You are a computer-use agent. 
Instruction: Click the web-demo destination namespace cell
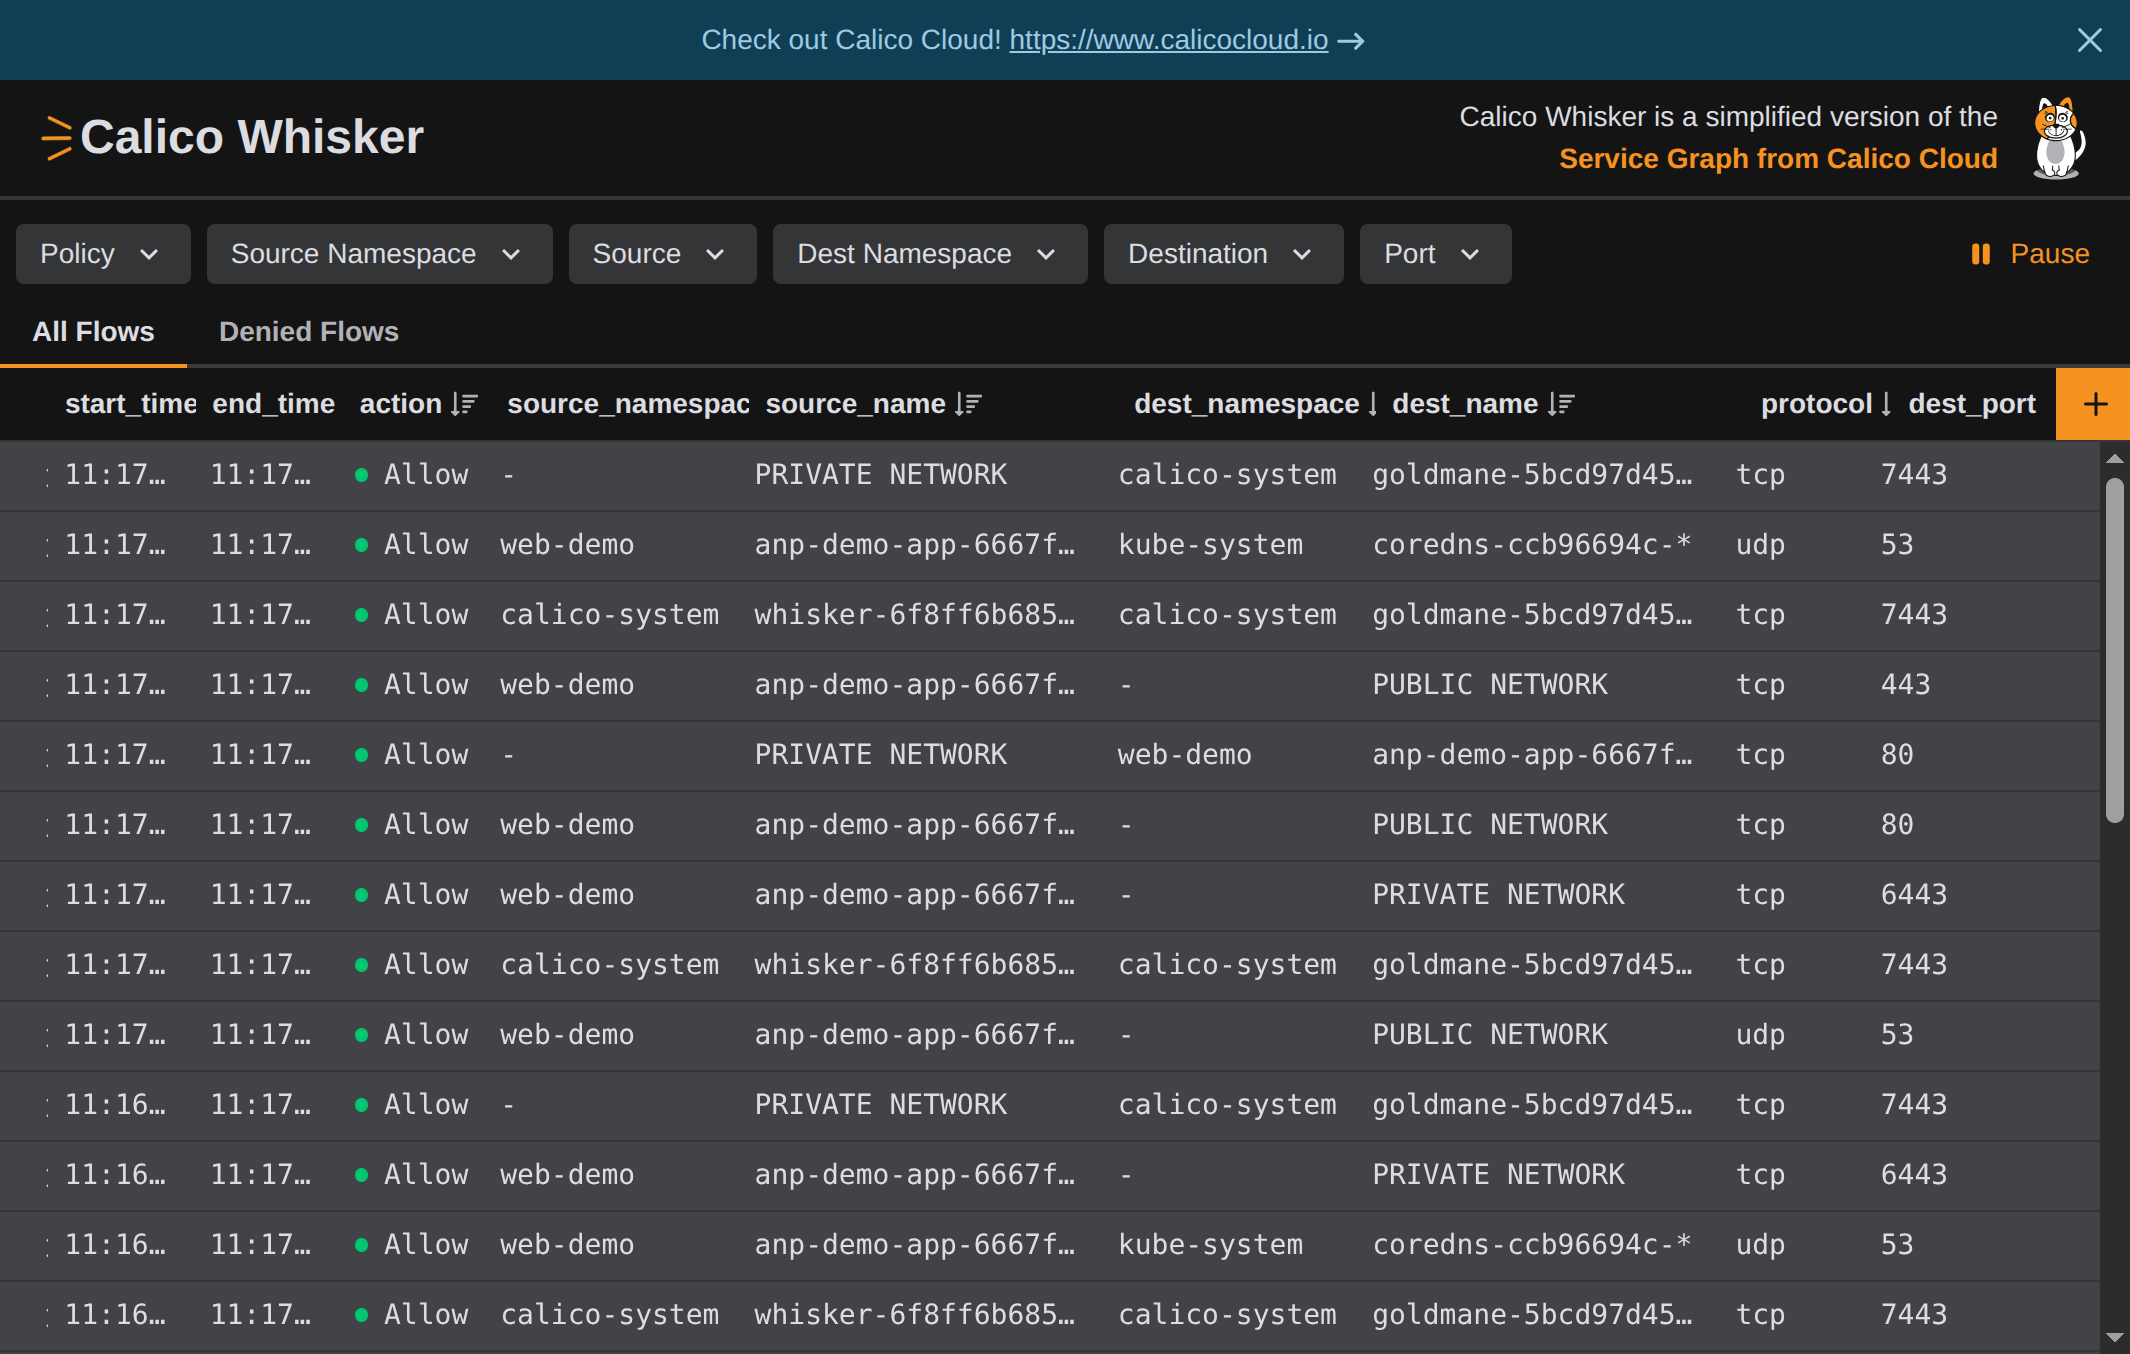(x=1184, y=755)
